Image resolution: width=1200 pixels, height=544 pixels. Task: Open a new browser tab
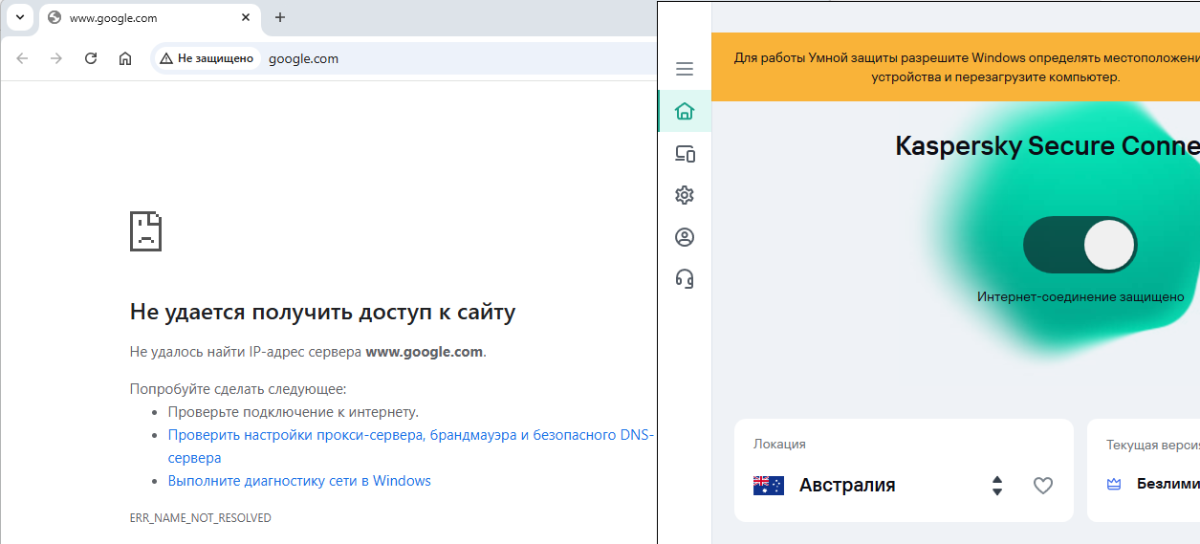coord(280,17)
